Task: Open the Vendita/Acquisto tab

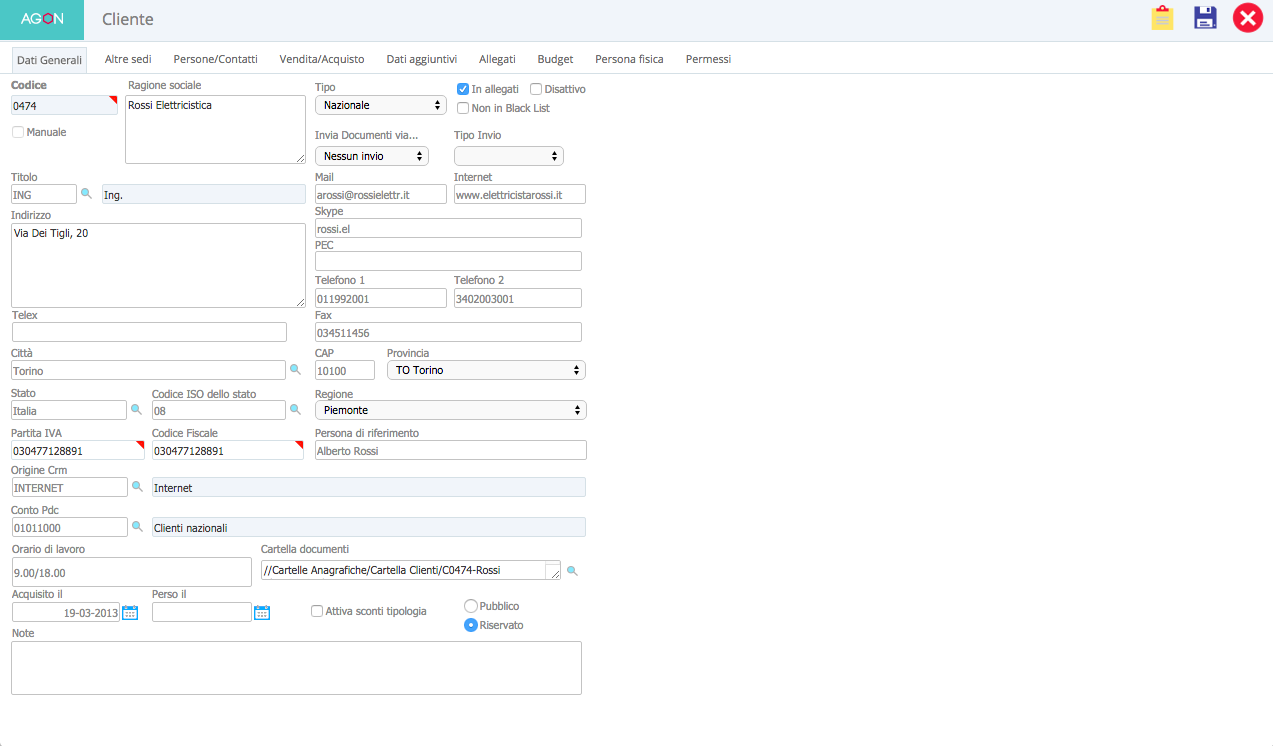Action: coord(322,59)
